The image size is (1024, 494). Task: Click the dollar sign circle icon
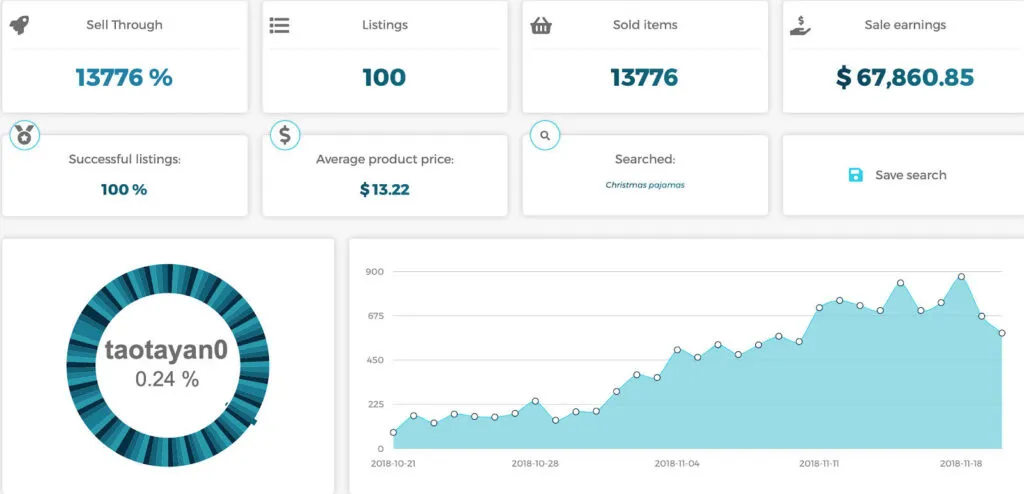pos(285,135)
